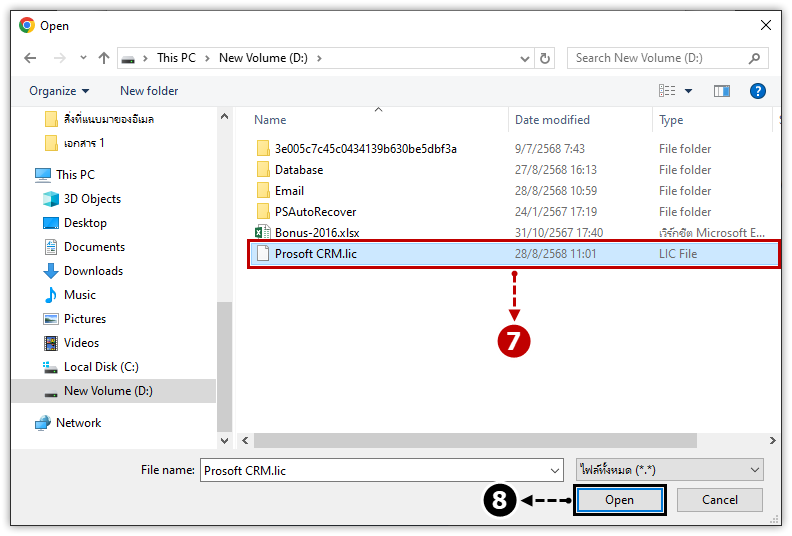The height and width of the screenshot is (536, 792).
Task: Show the address bar previous locations
Action: coord(525,59)
